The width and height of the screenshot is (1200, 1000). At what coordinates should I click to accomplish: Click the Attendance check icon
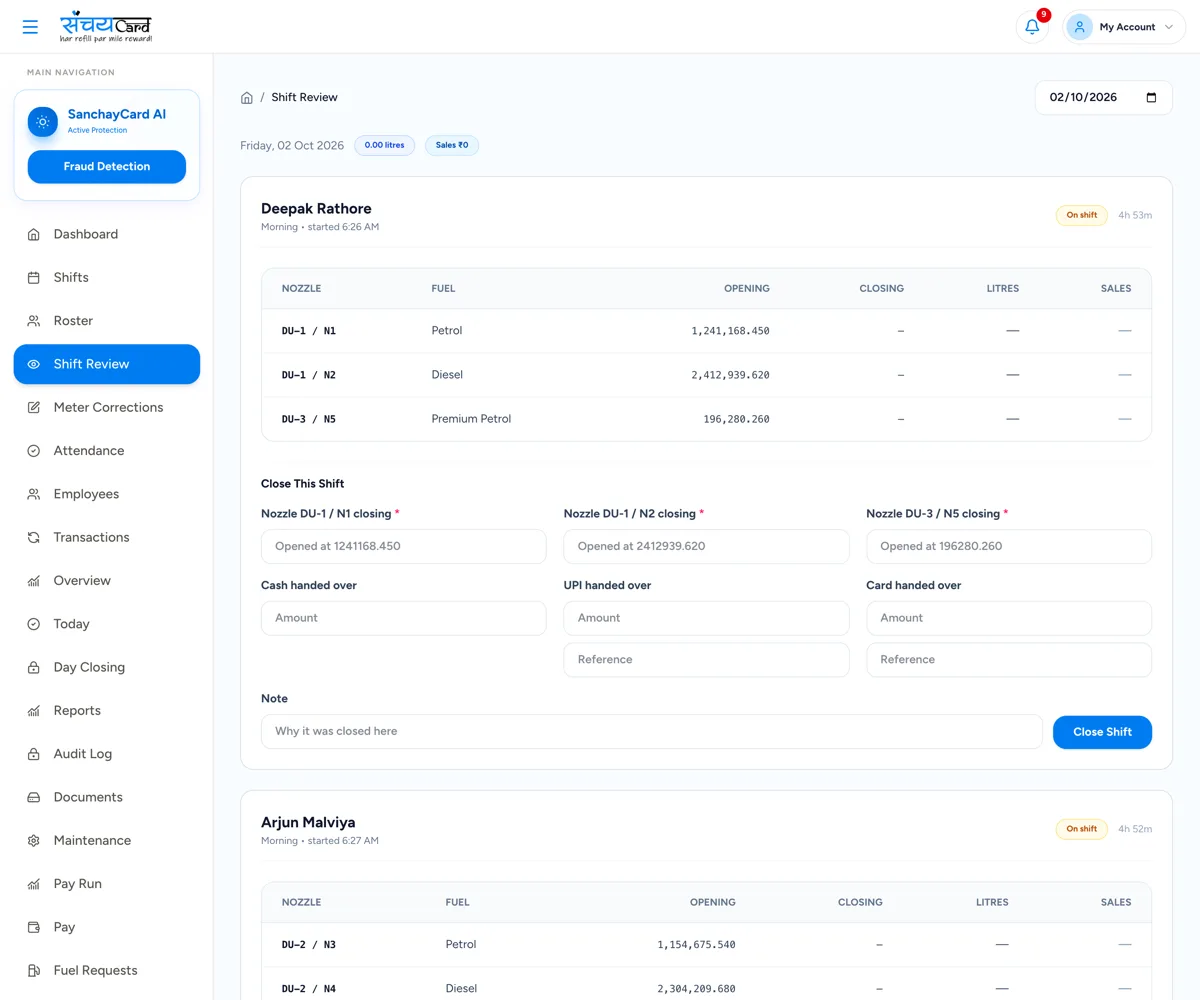pyautogui.click(x=34, y=451)
